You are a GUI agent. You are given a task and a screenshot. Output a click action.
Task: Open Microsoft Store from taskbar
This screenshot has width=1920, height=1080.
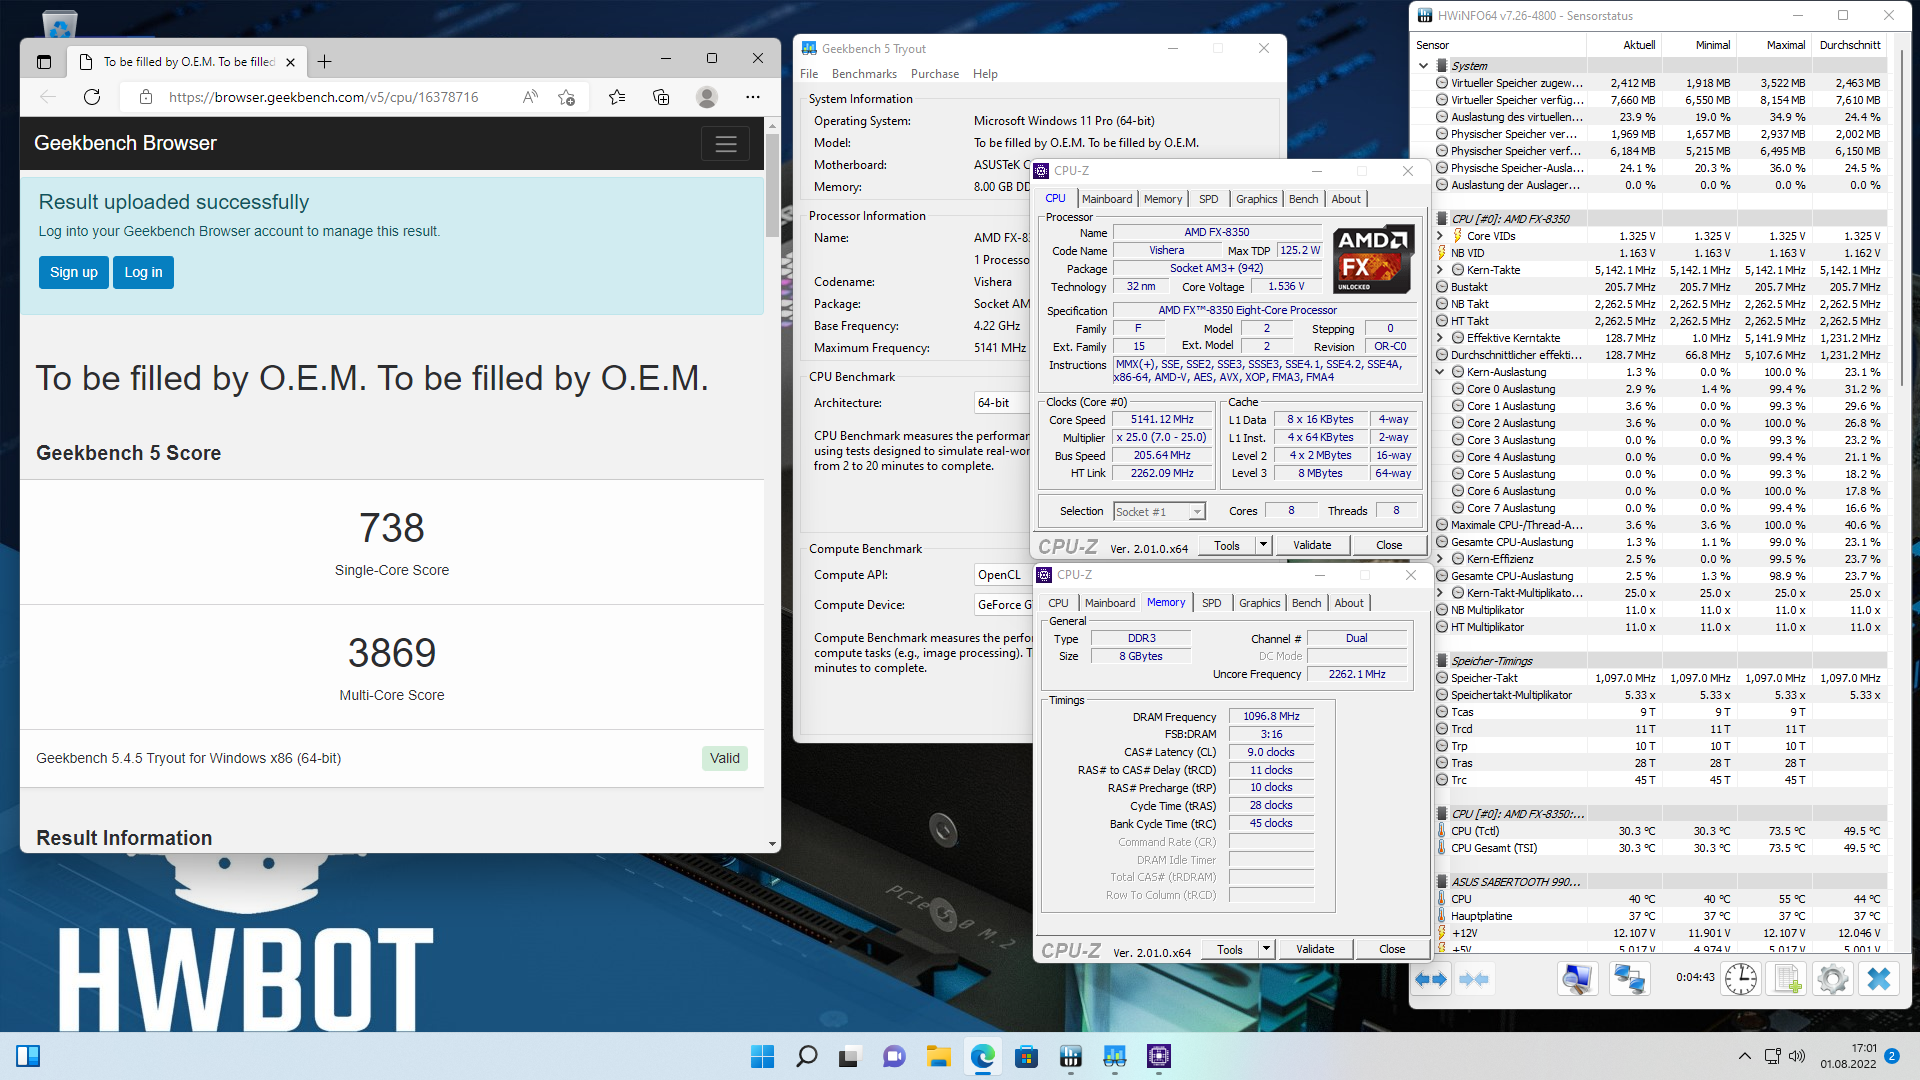pyautogui.click(x=1026, y=1056)
